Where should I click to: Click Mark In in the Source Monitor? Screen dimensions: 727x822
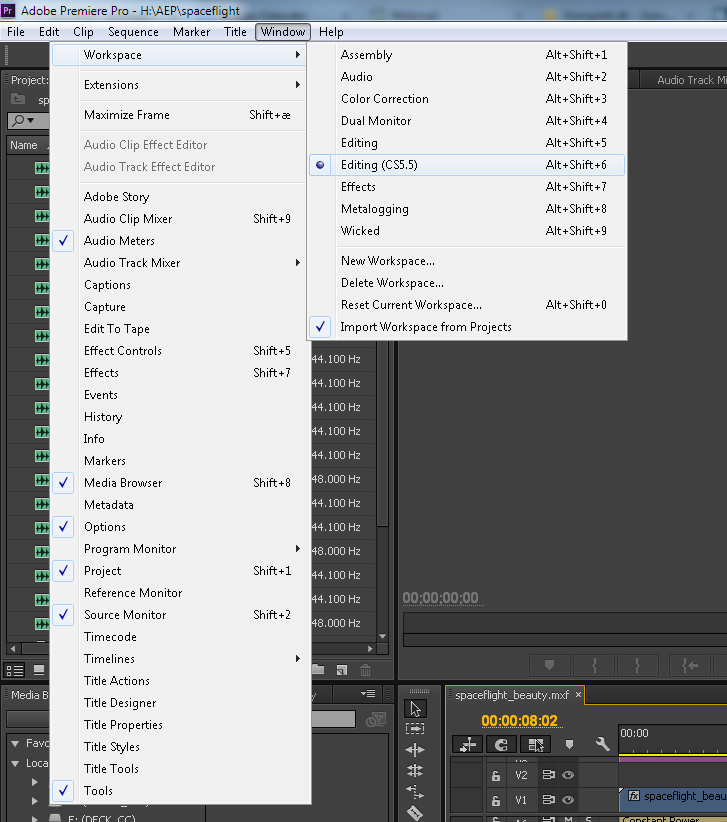tap(594, 666)
